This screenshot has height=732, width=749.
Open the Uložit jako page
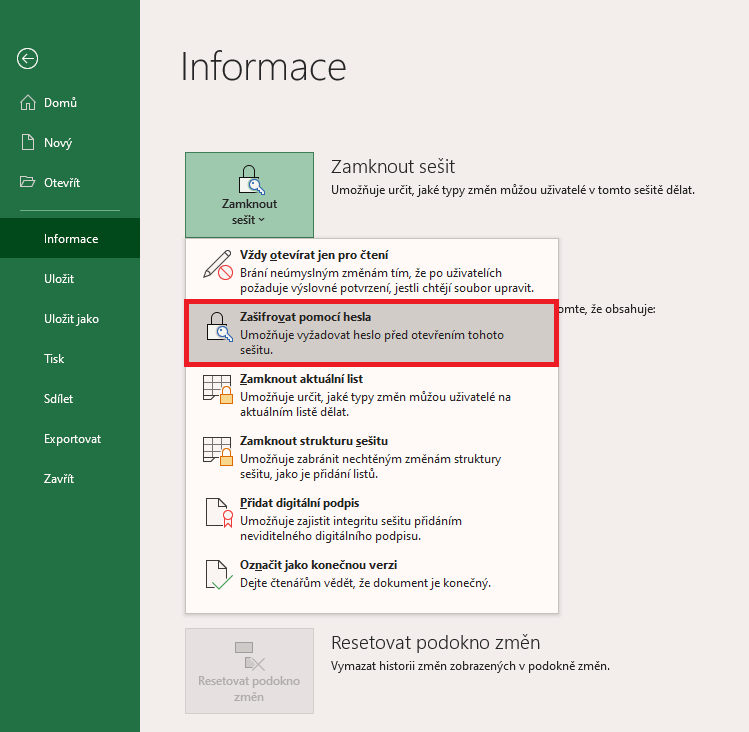[70, 319]
